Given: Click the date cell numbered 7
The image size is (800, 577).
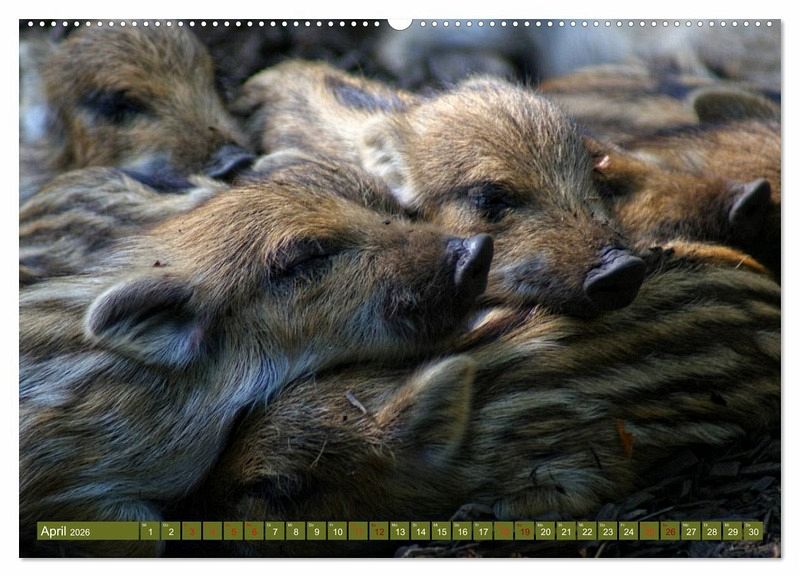Looking at the screenshot, I should pyautogui.click(x=275, y=531).
